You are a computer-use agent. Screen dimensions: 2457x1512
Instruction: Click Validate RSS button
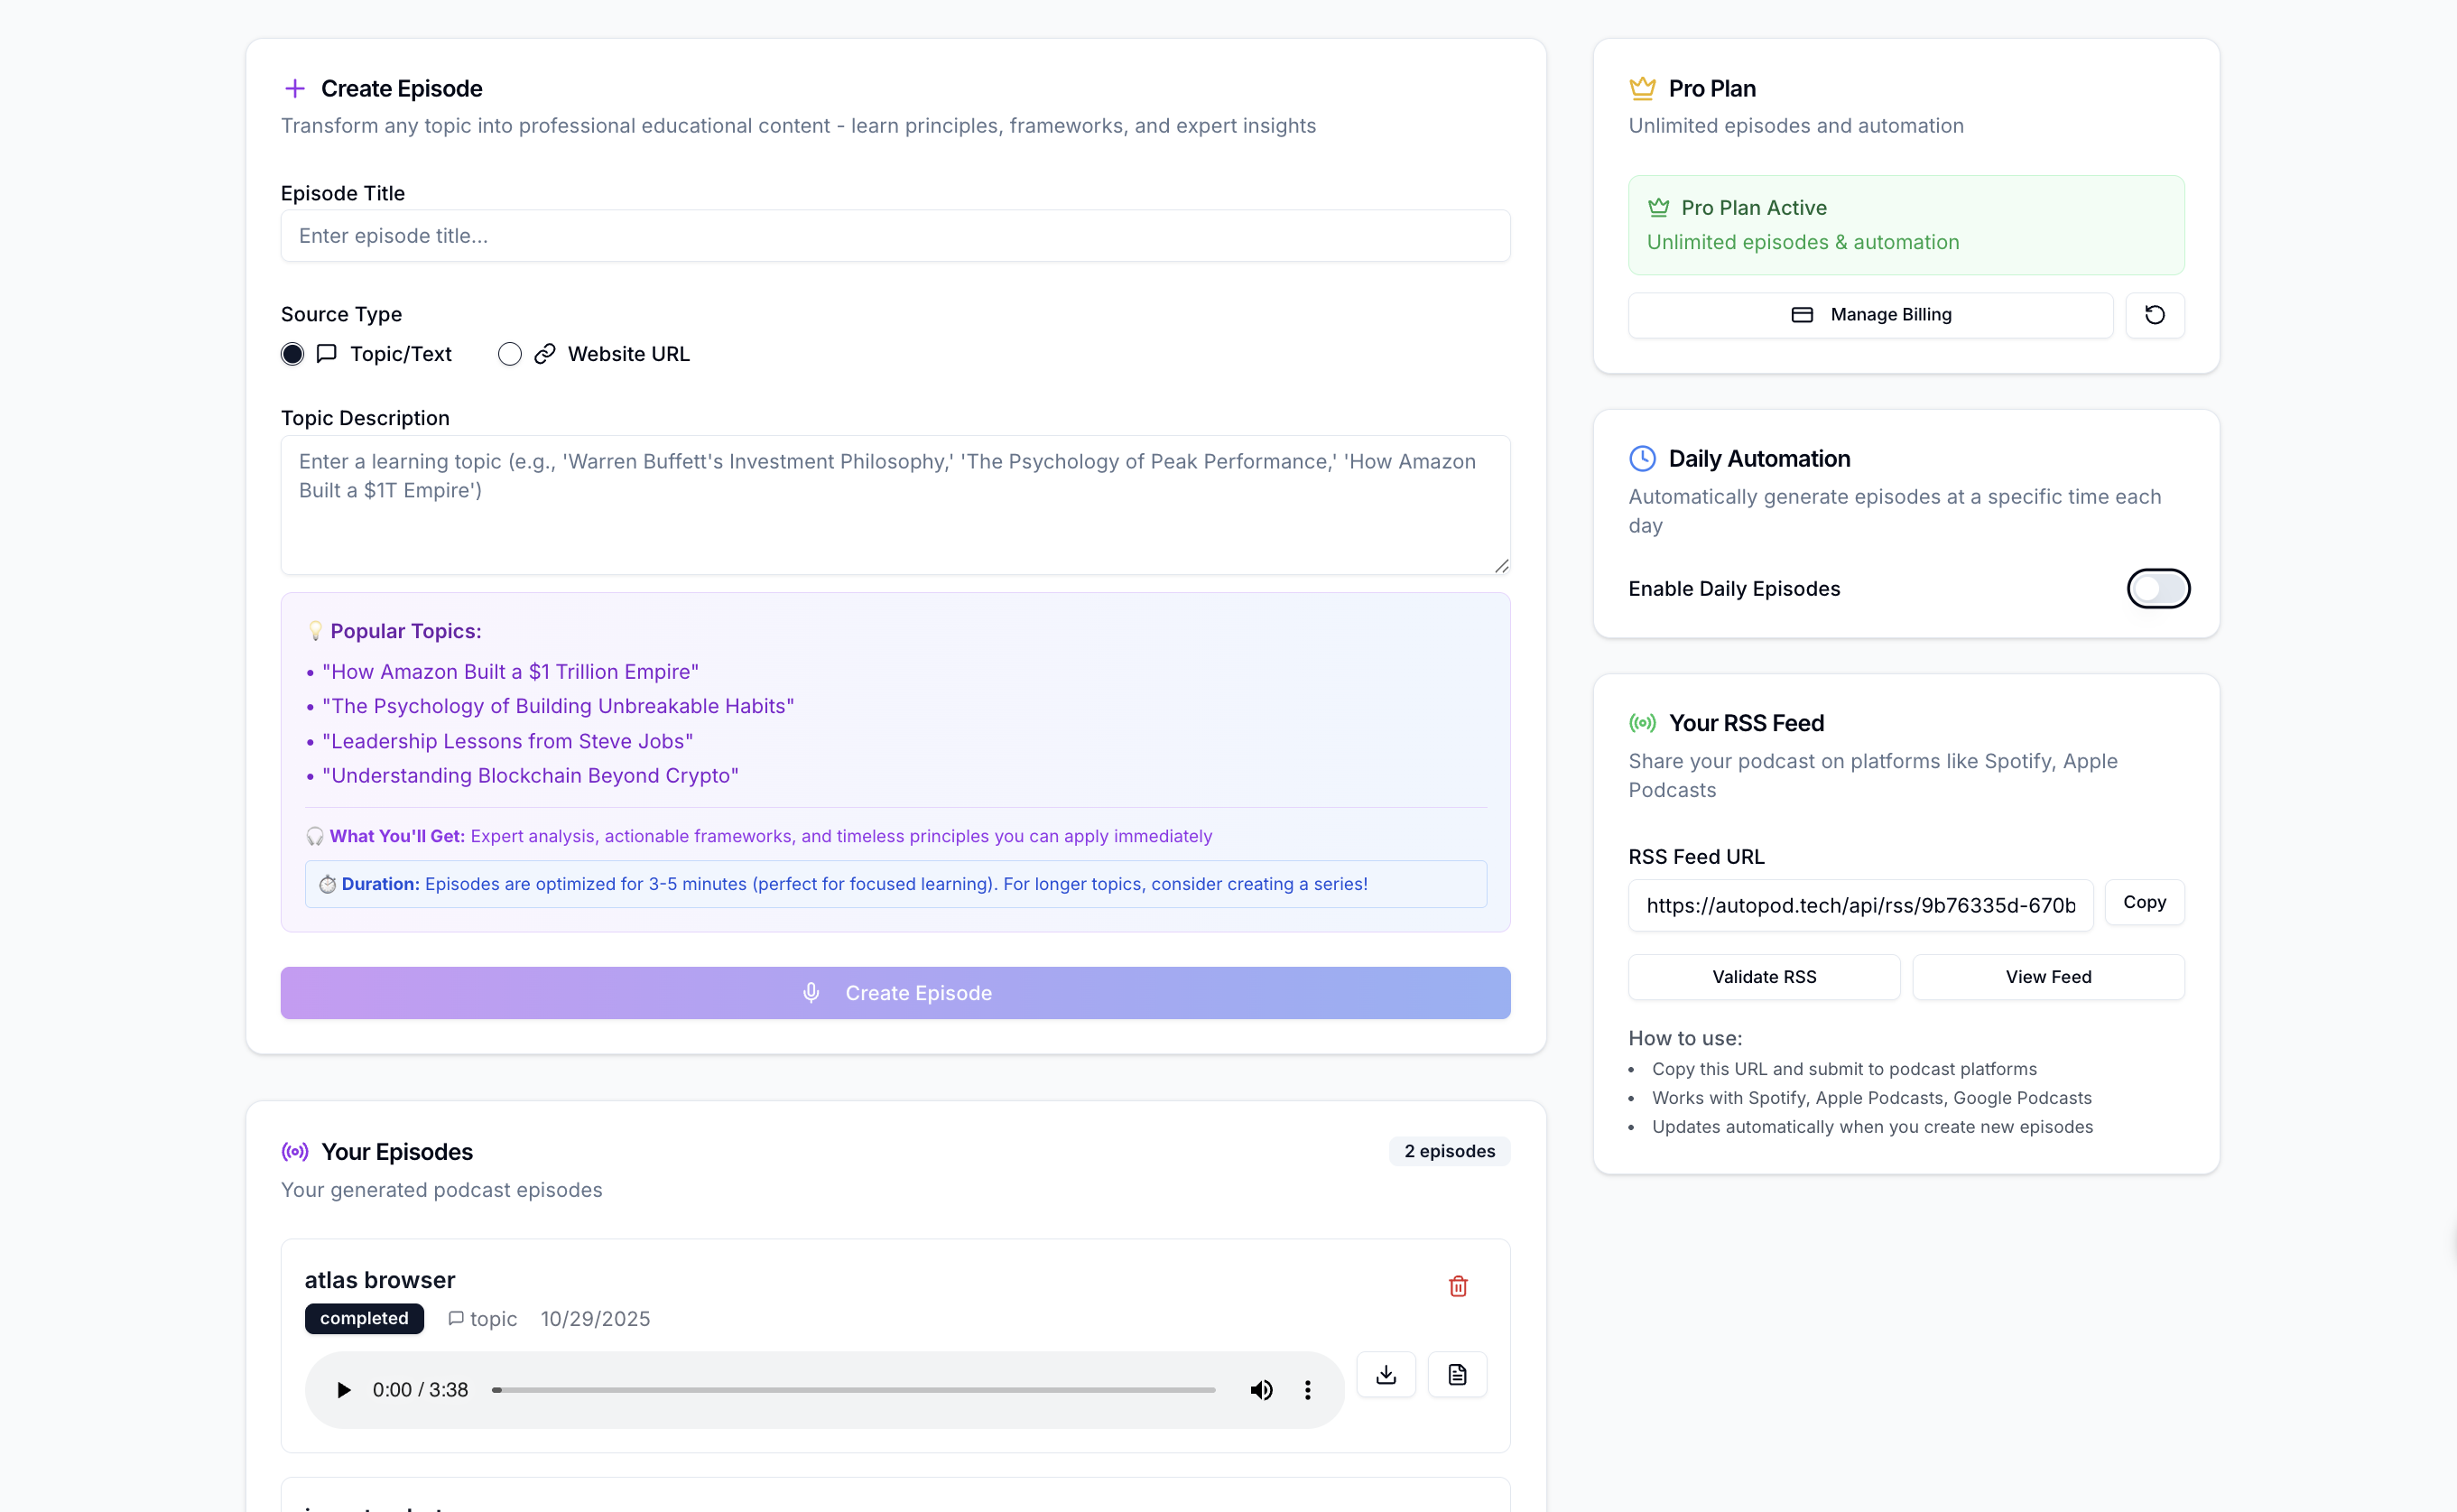click(1763, 977)
